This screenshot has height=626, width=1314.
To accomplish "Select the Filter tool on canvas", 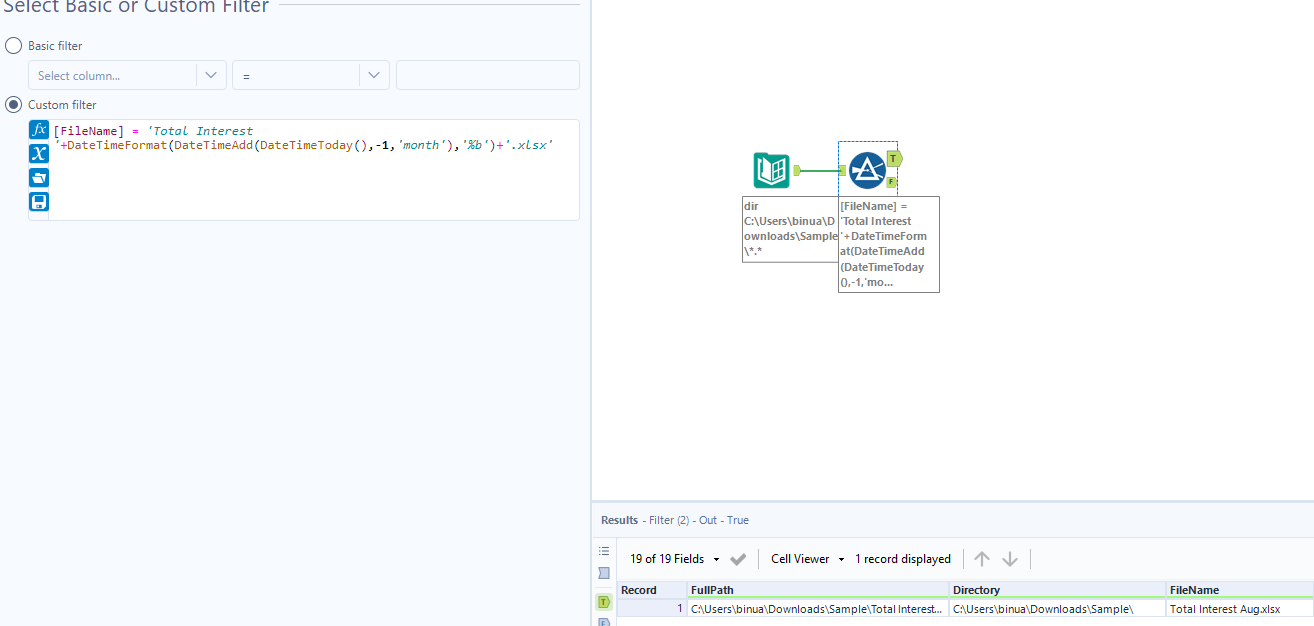I will point(866,170).
